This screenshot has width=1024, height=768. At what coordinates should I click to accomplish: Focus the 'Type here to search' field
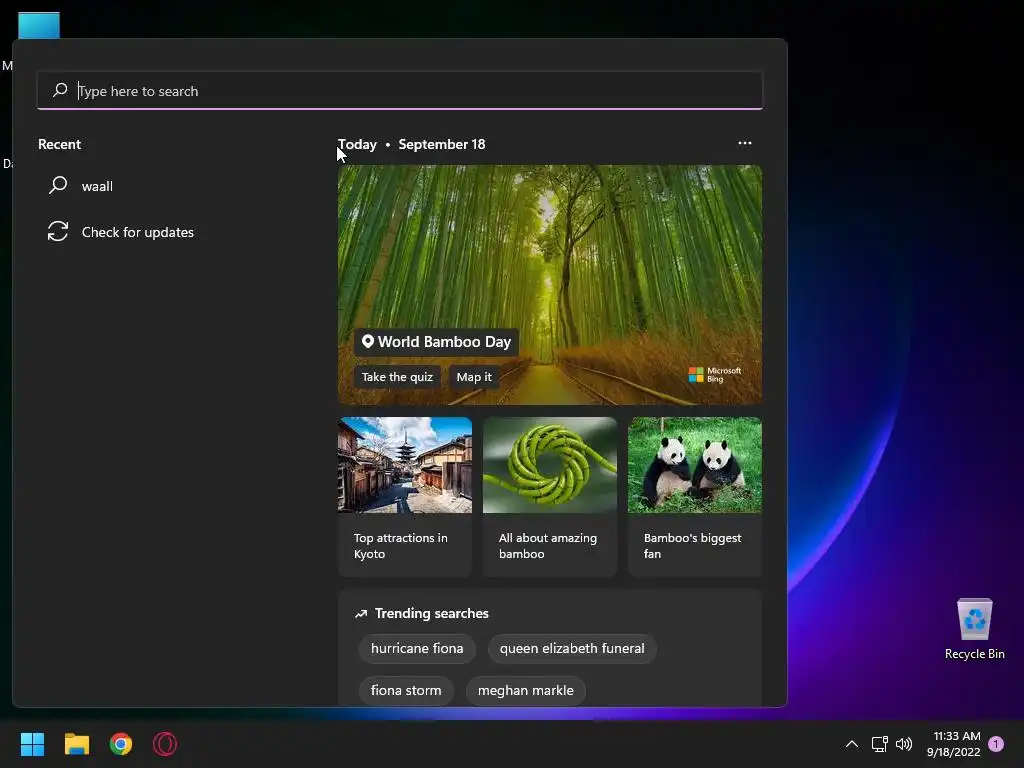coord(400,91)
